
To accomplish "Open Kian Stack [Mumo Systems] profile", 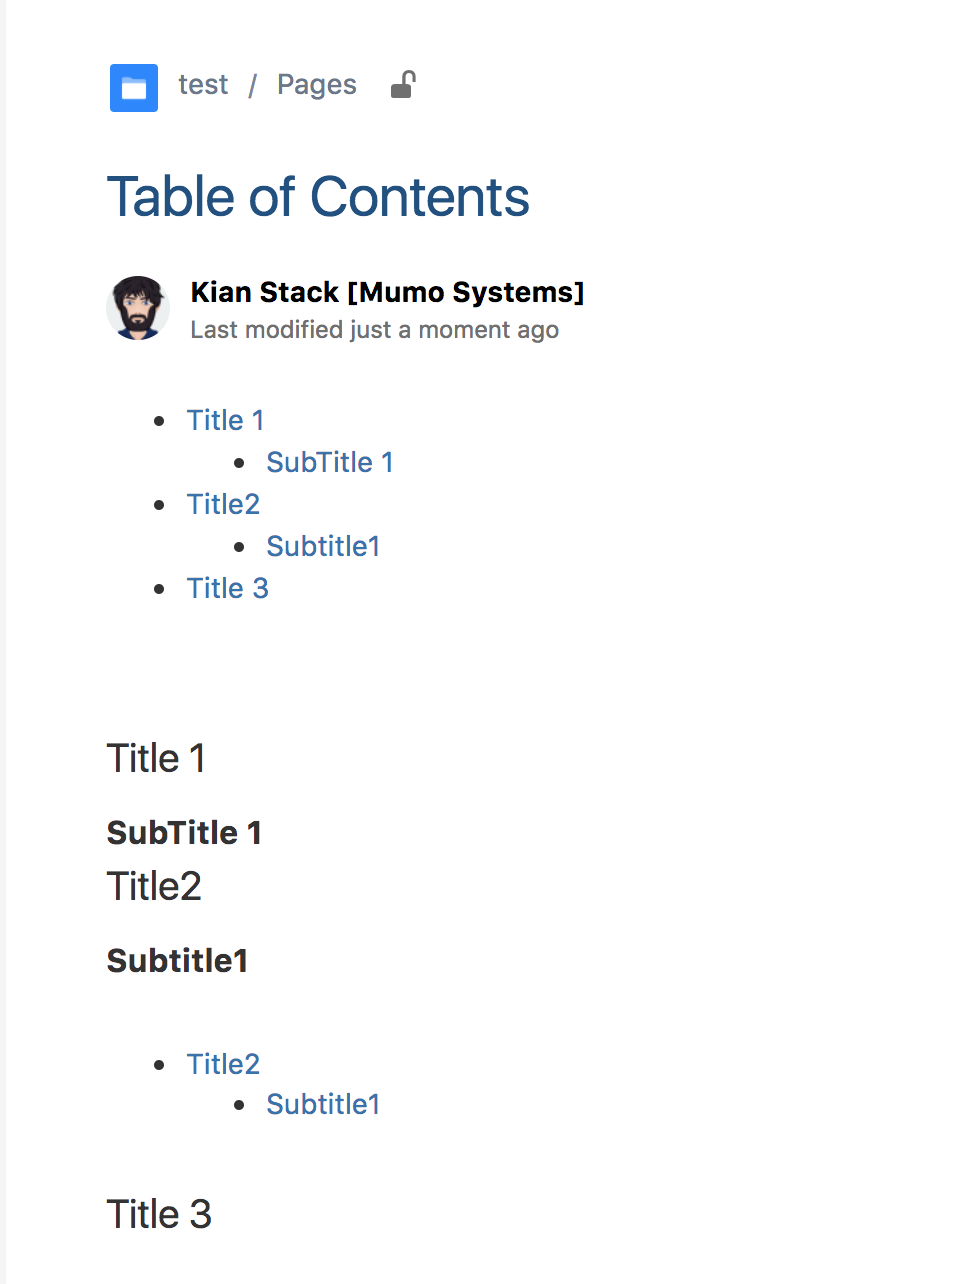I will 388,292.
